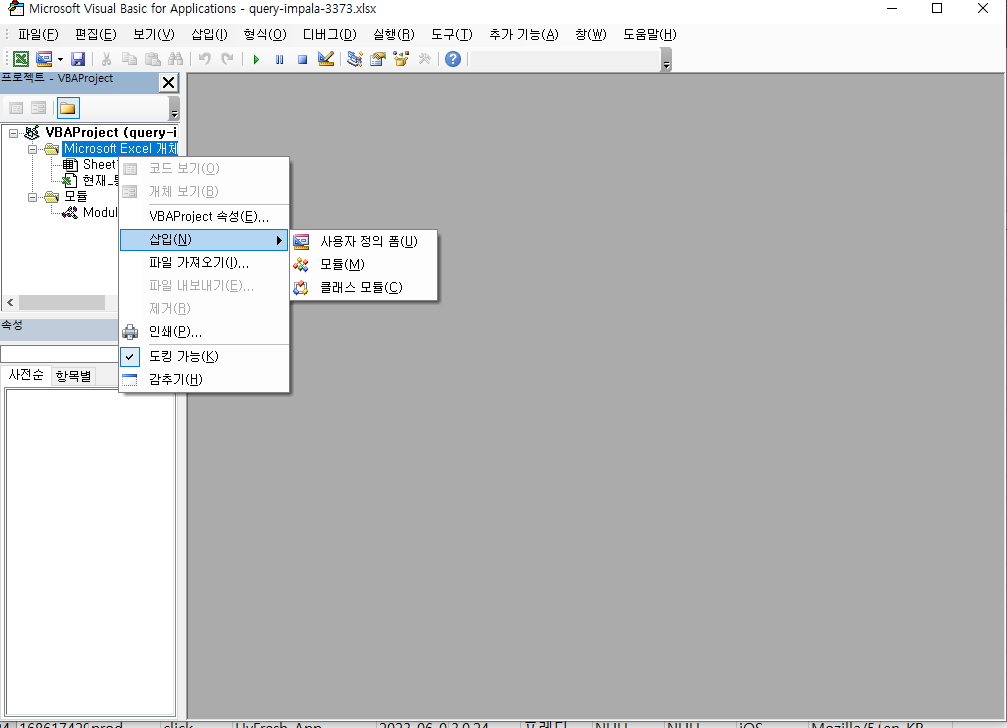1007x728 pixels.
Task: Break execution with the pause icon
Action: coord(279,59)
